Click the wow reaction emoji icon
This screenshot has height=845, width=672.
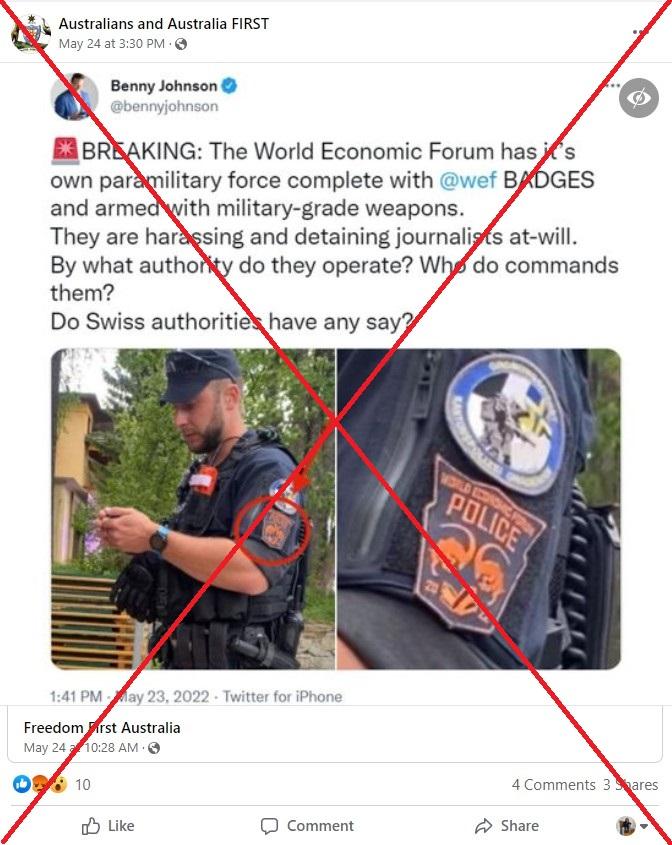tap(59, 784)
